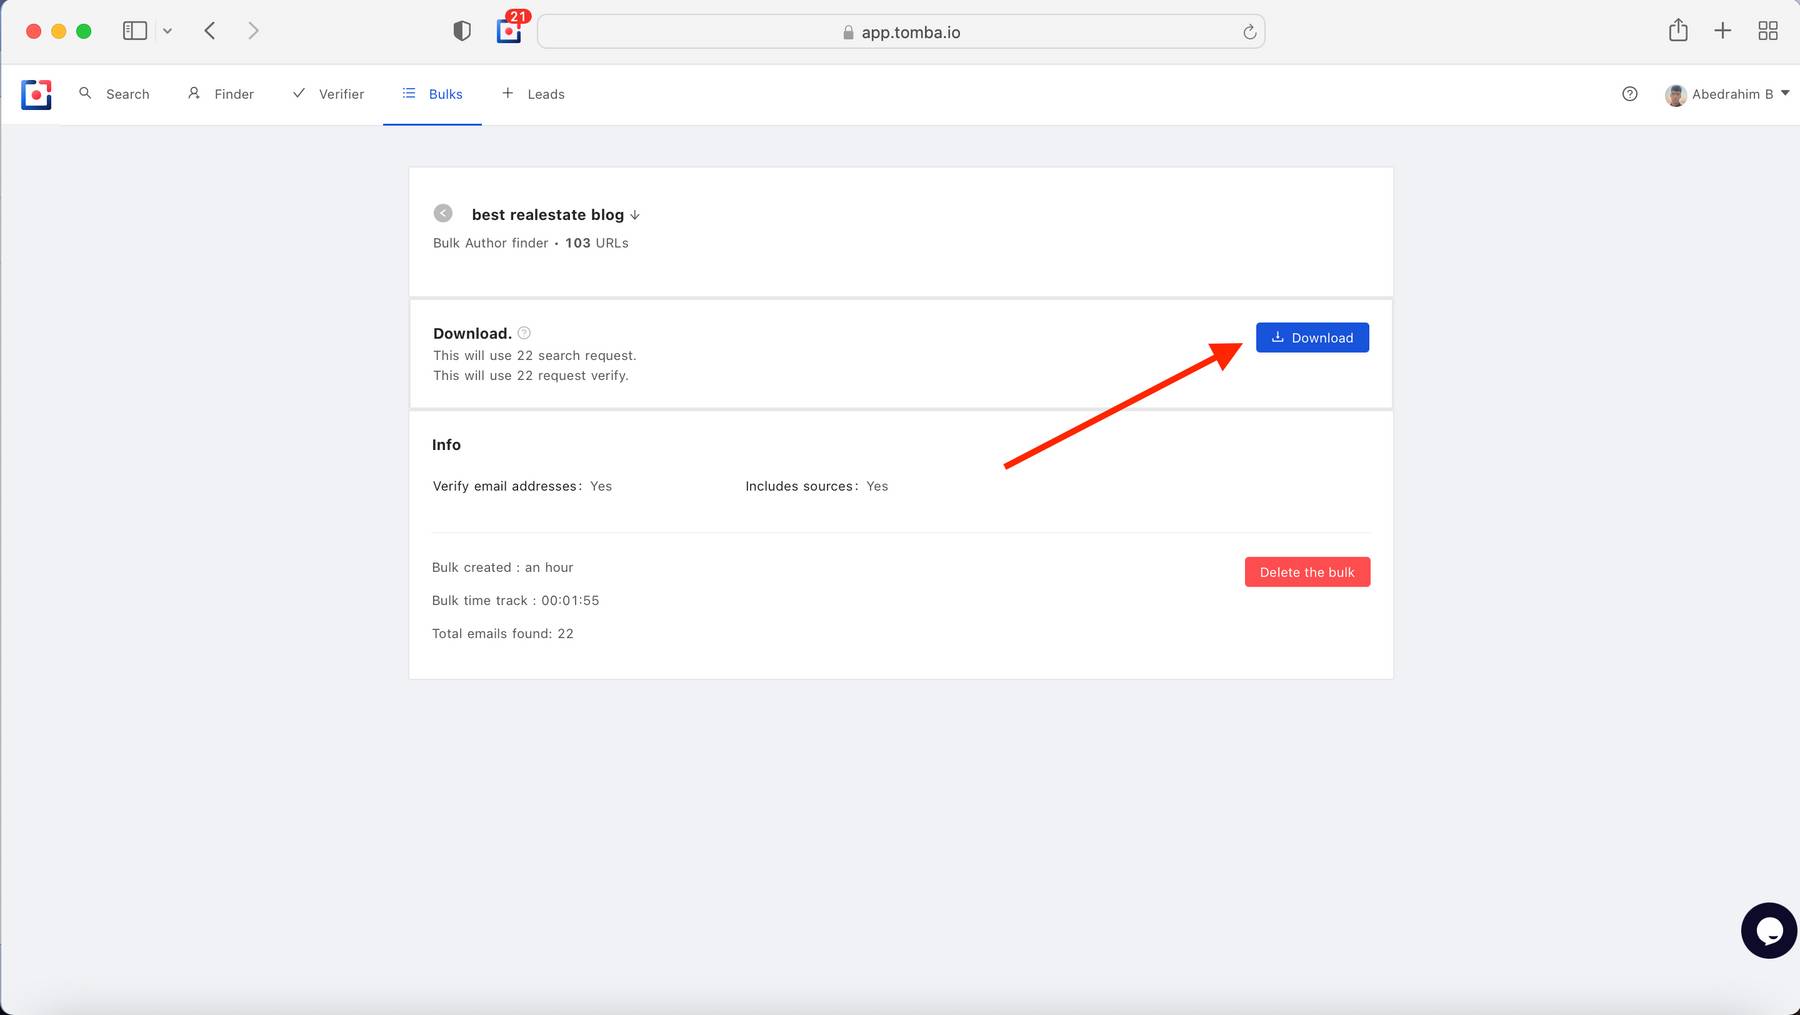
Task: Show the Download info tooltip icon
Action: [524, 333]
